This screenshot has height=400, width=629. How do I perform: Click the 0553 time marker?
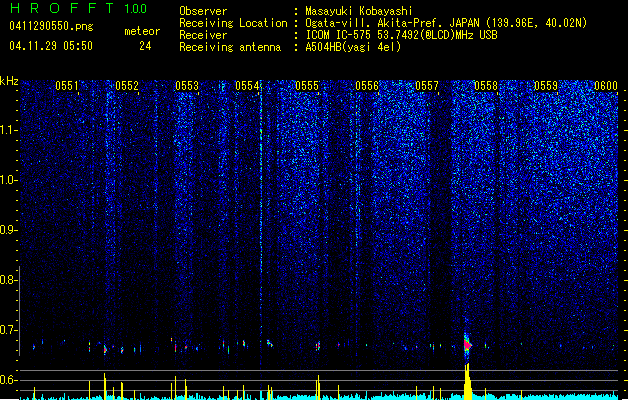click(187, 86)
